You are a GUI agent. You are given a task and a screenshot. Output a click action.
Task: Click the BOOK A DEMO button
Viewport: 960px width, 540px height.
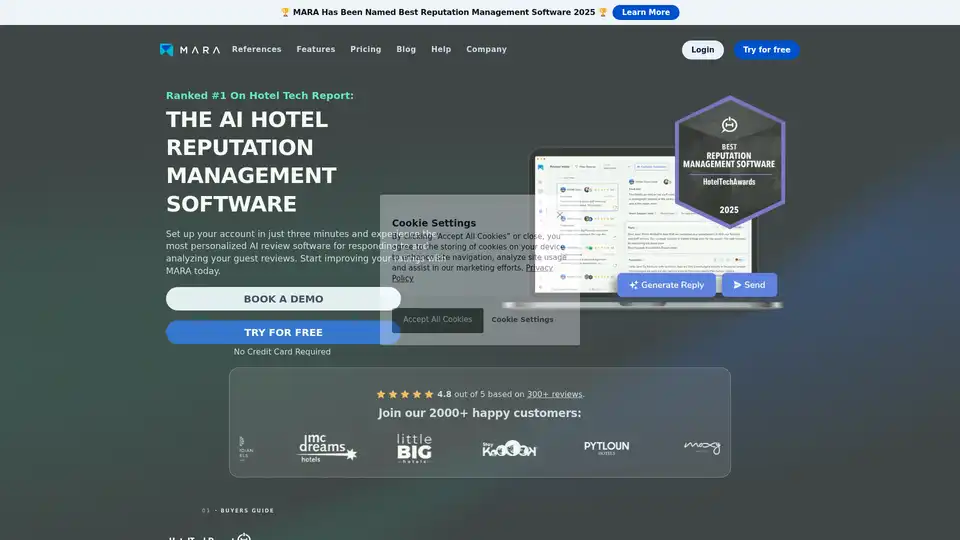[283, 299]
